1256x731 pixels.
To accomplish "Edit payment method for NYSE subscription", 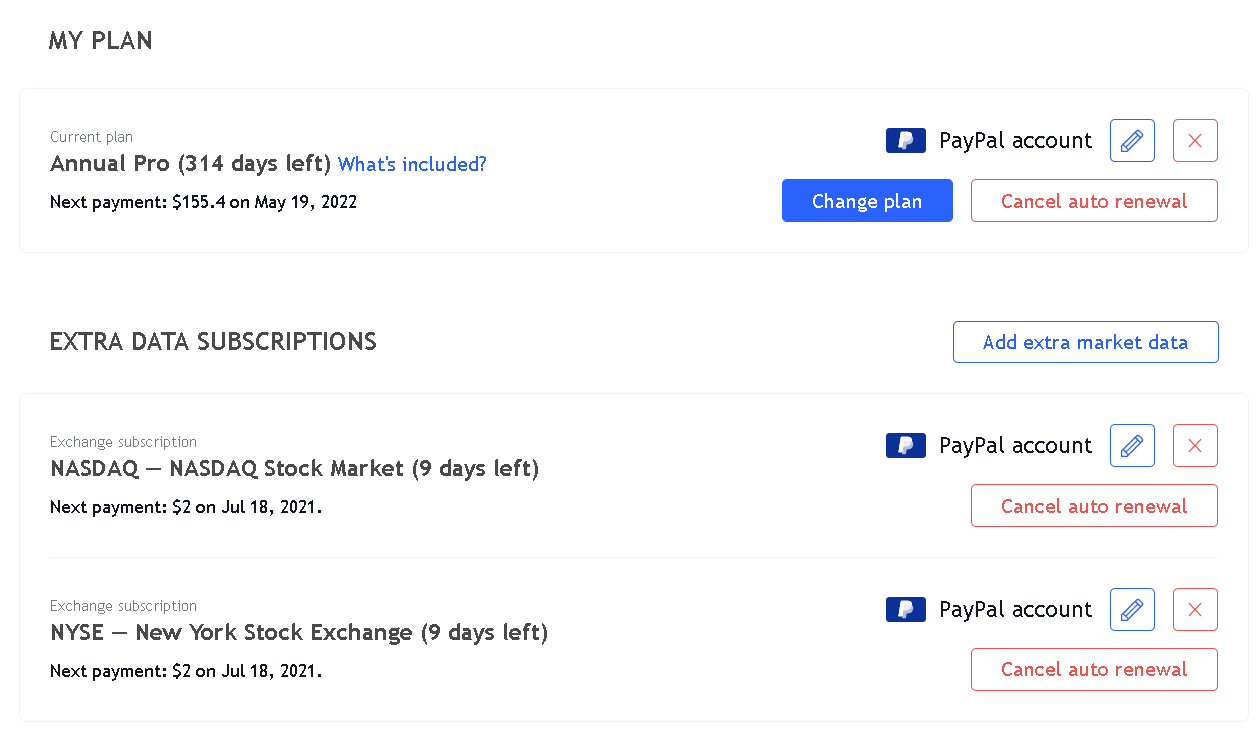I will pyautogui.click(x=1132, y=609).
